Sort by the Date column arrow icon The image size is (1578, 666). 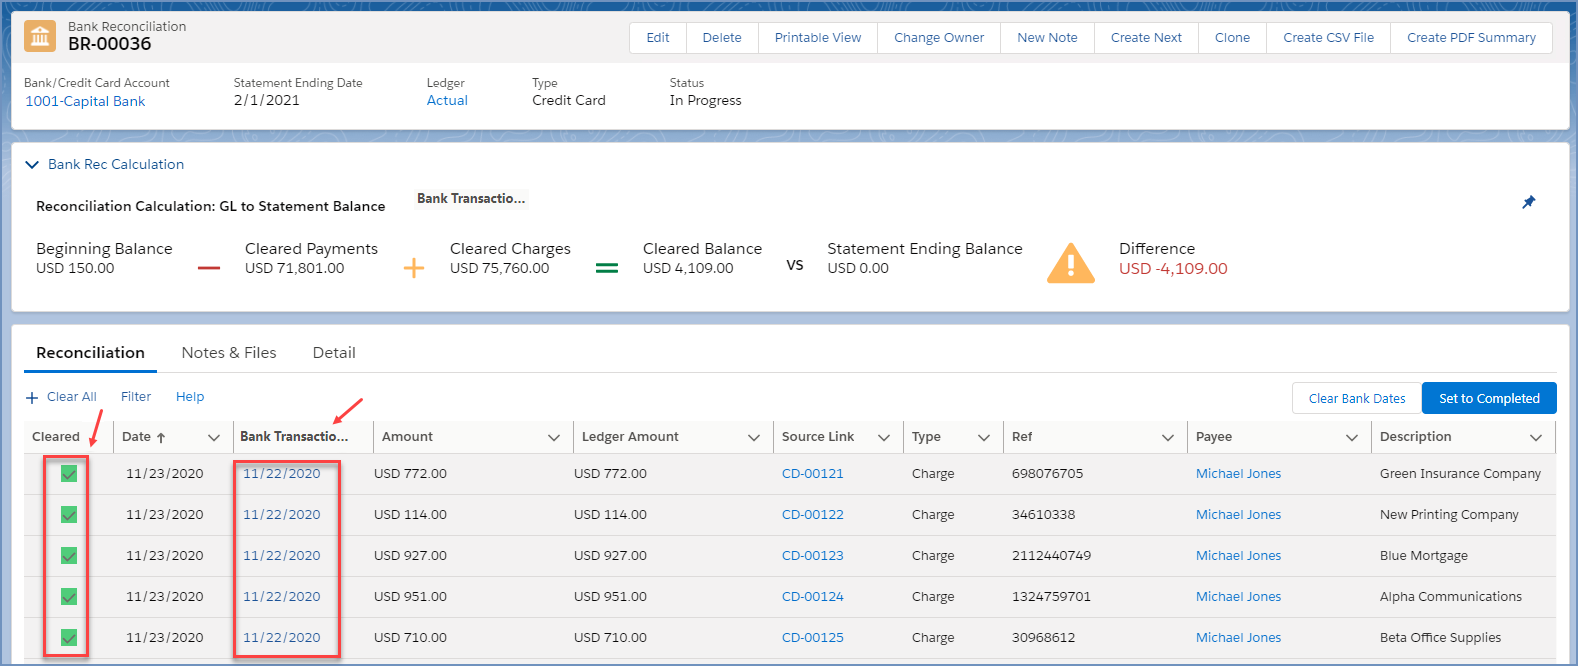tap(161, 438)
